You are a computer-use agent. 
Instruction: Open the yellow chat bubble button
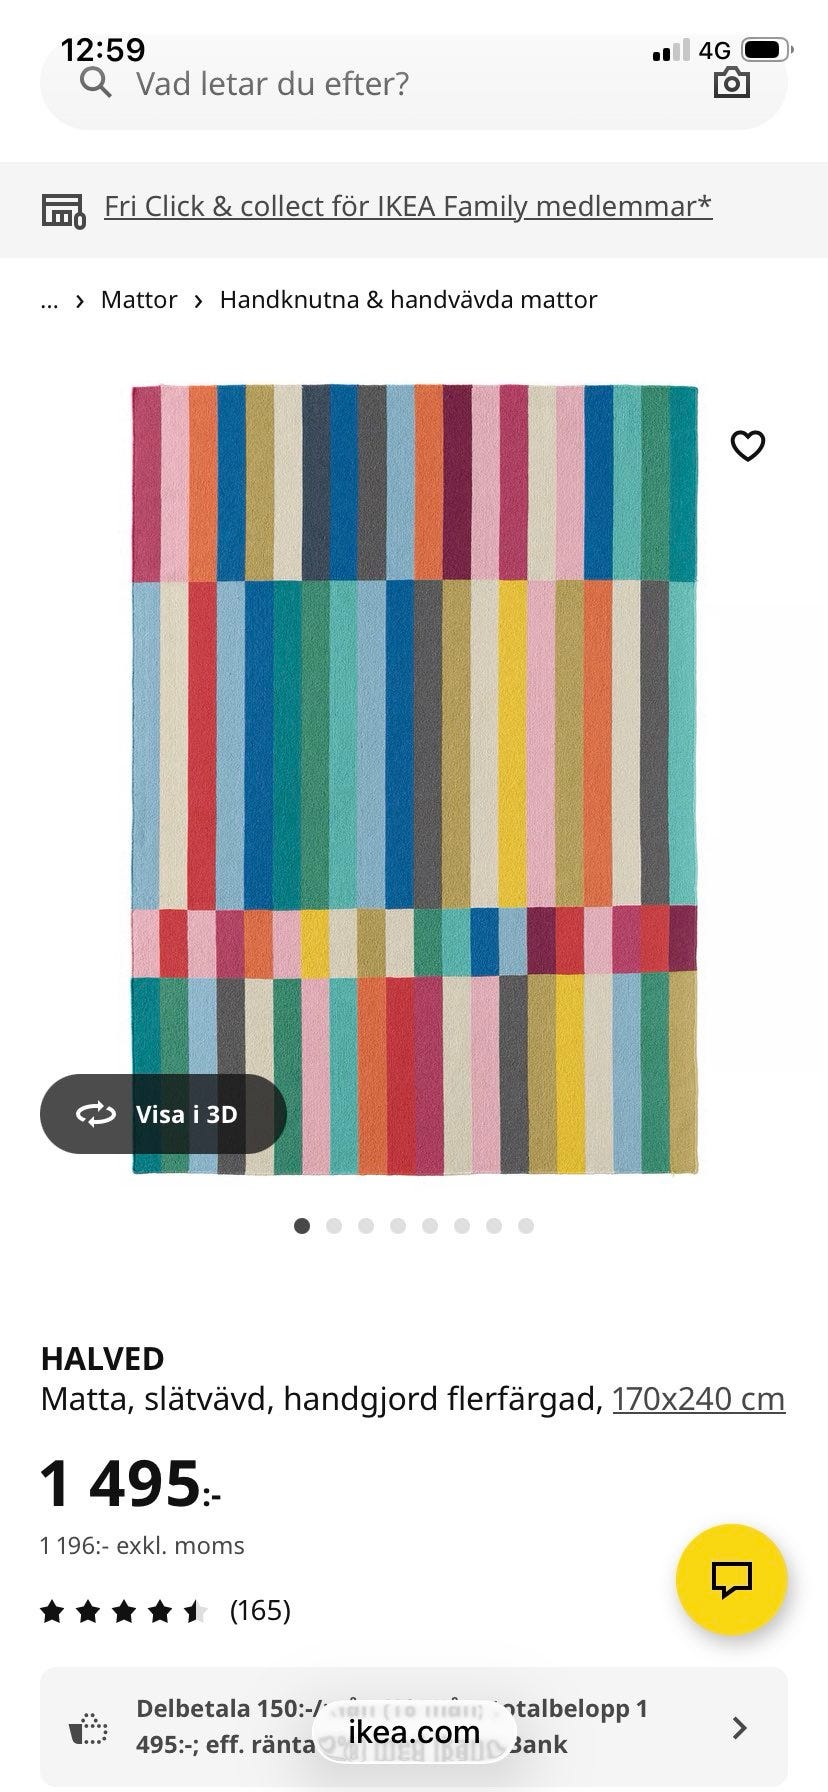(732, 1579)
